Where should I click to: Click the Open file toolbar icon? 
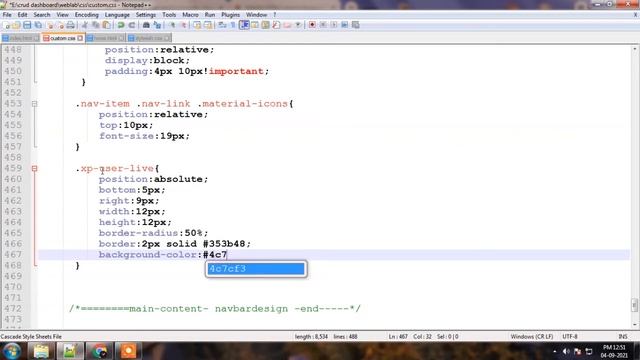16,25
